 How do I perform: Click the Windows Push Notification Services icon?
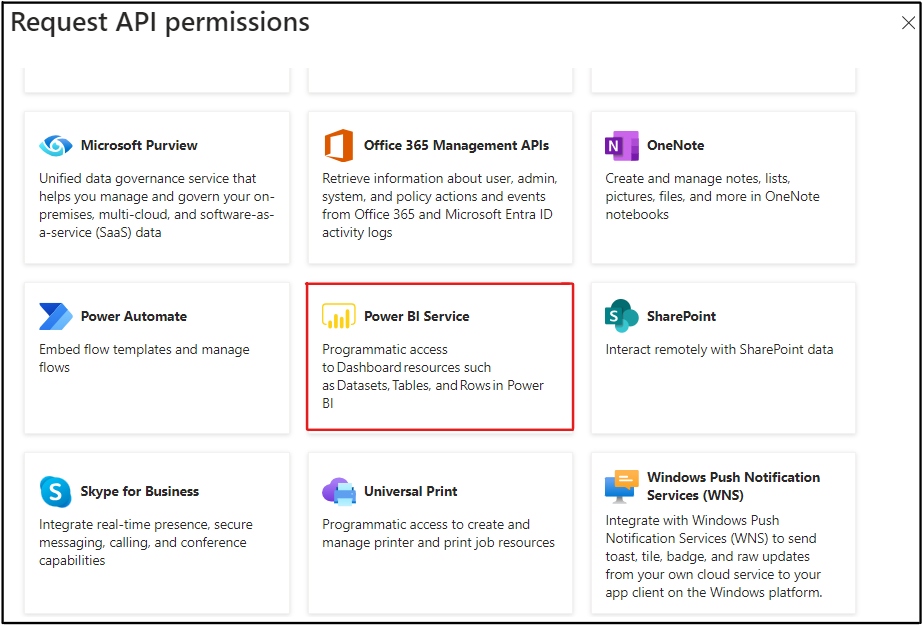(621, 485)
